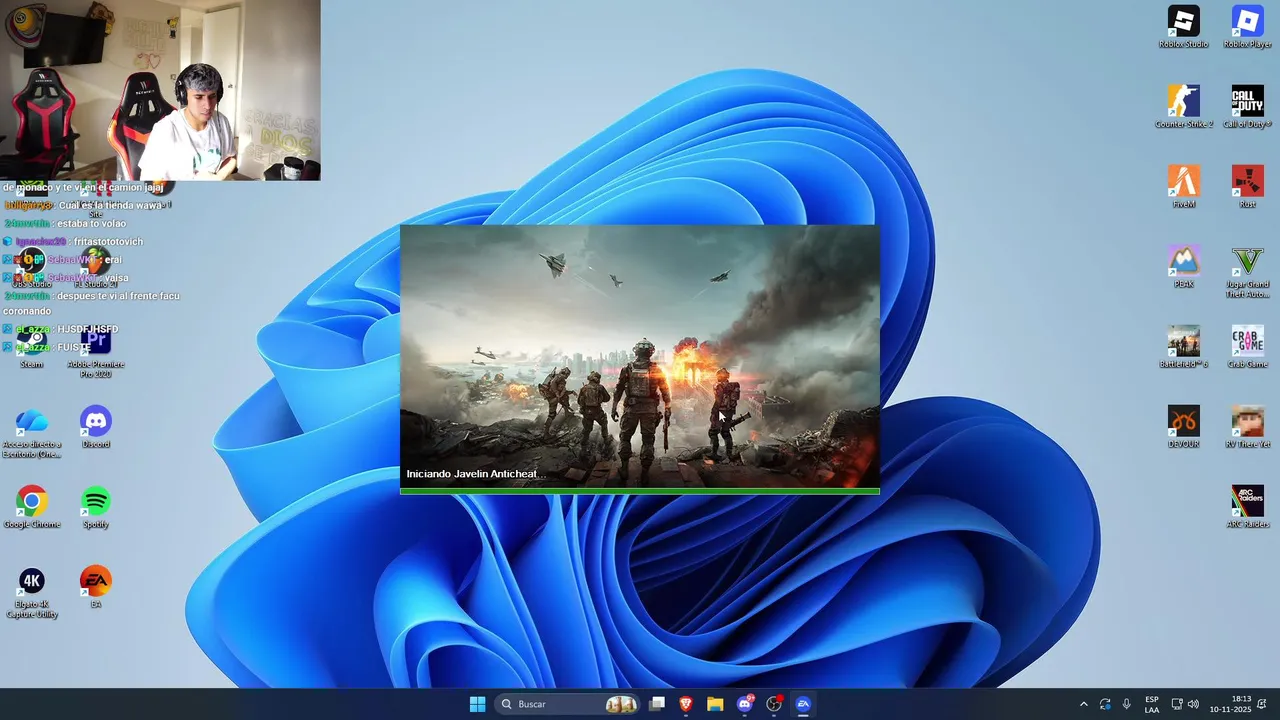The width and height of the screenshot is (1280, 720).
Task: Open the Windows Start menu
Action: (477, 704)
